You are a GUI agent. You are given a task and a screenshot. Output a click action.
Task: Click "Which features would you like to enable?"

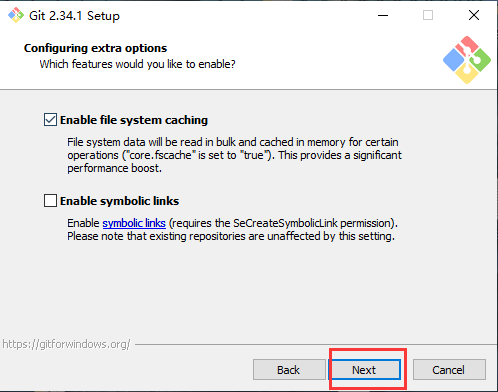pos(137,64)
